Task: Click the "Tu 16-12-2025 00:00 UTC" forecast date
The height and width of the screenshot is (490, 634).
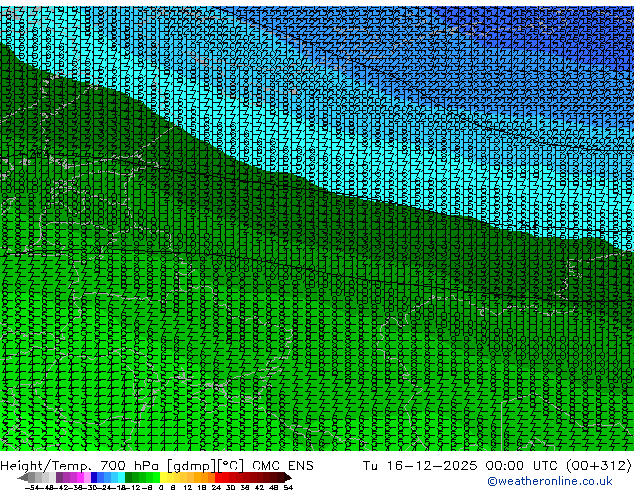Action: point(460,465)
